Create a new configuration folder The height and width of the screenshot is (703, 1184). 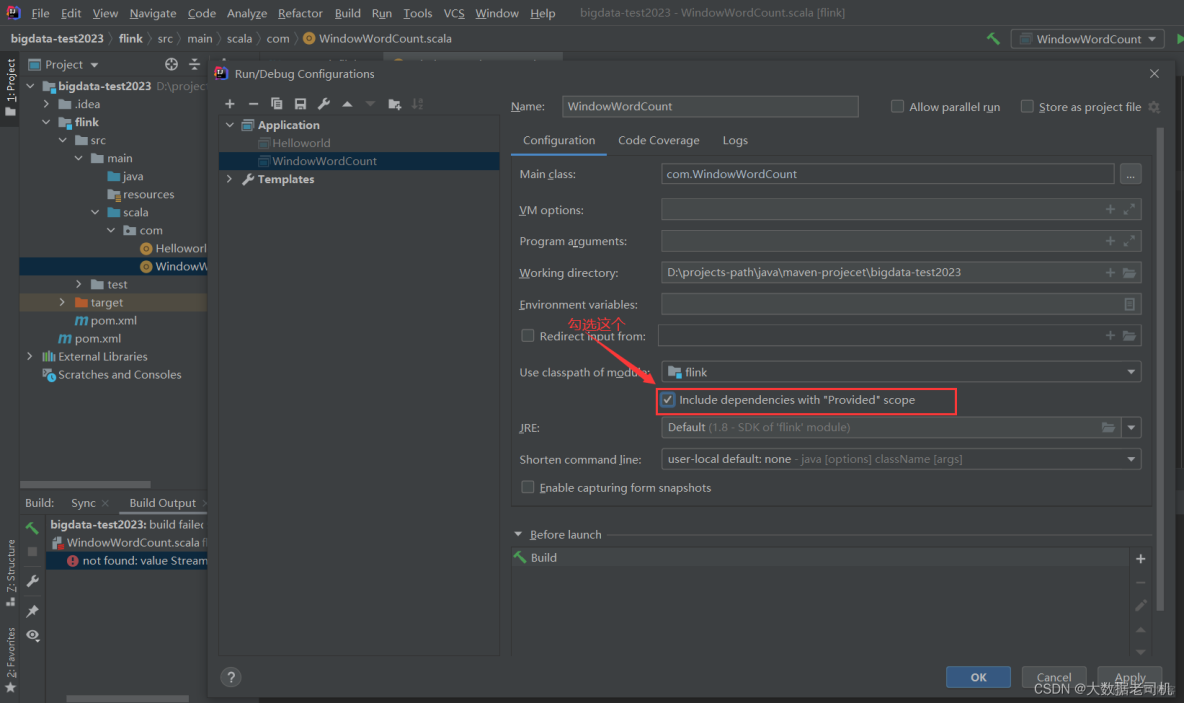[394, 104]
